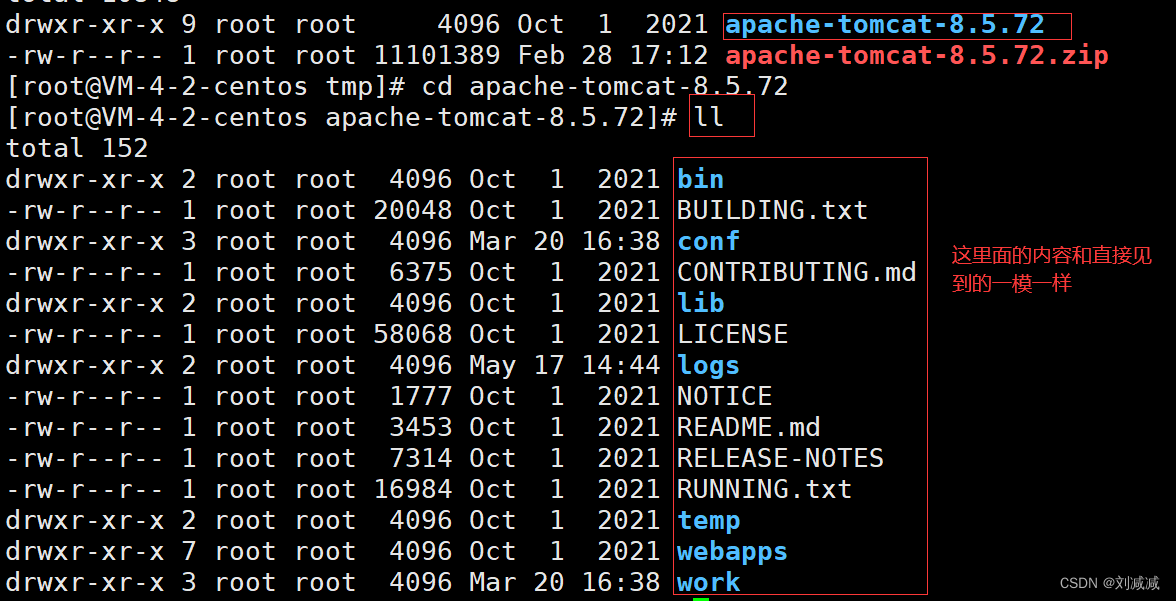The height and width of the screenshot is (601, 1176).
Task: Select the webapps directory entry
Action: coord(733,551)
